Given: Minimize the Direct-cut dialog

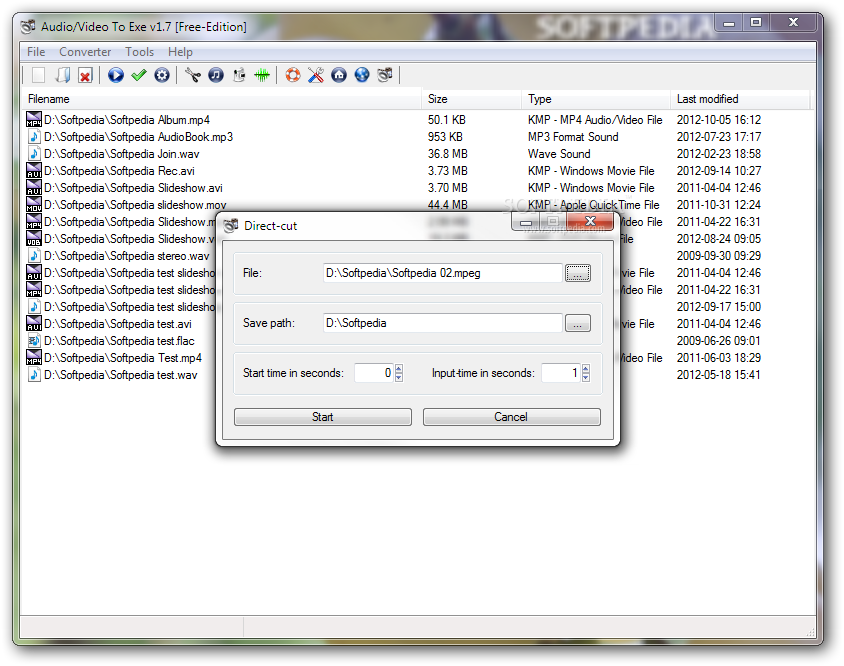Looking at the screenshot, I should point(526,221).
